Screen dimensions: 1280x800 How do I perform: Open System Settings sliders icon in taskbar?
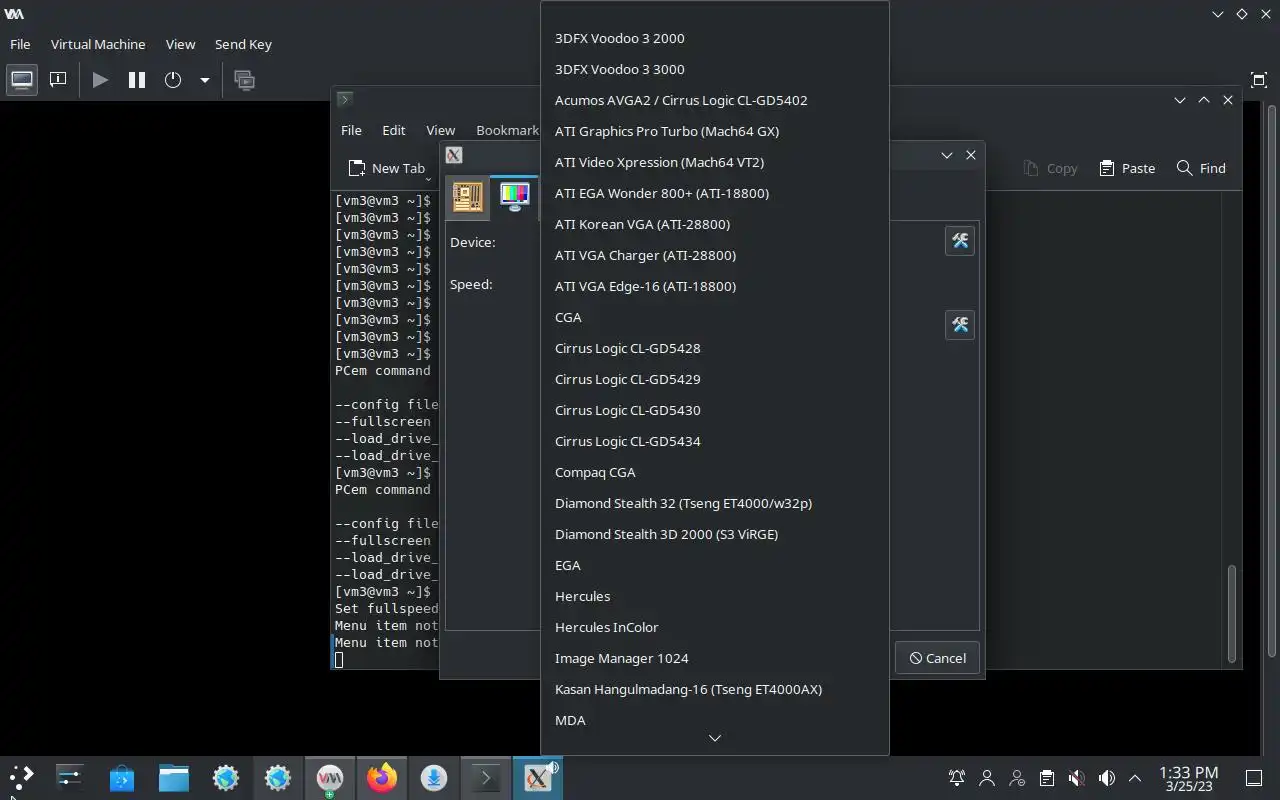coord(69,777)
